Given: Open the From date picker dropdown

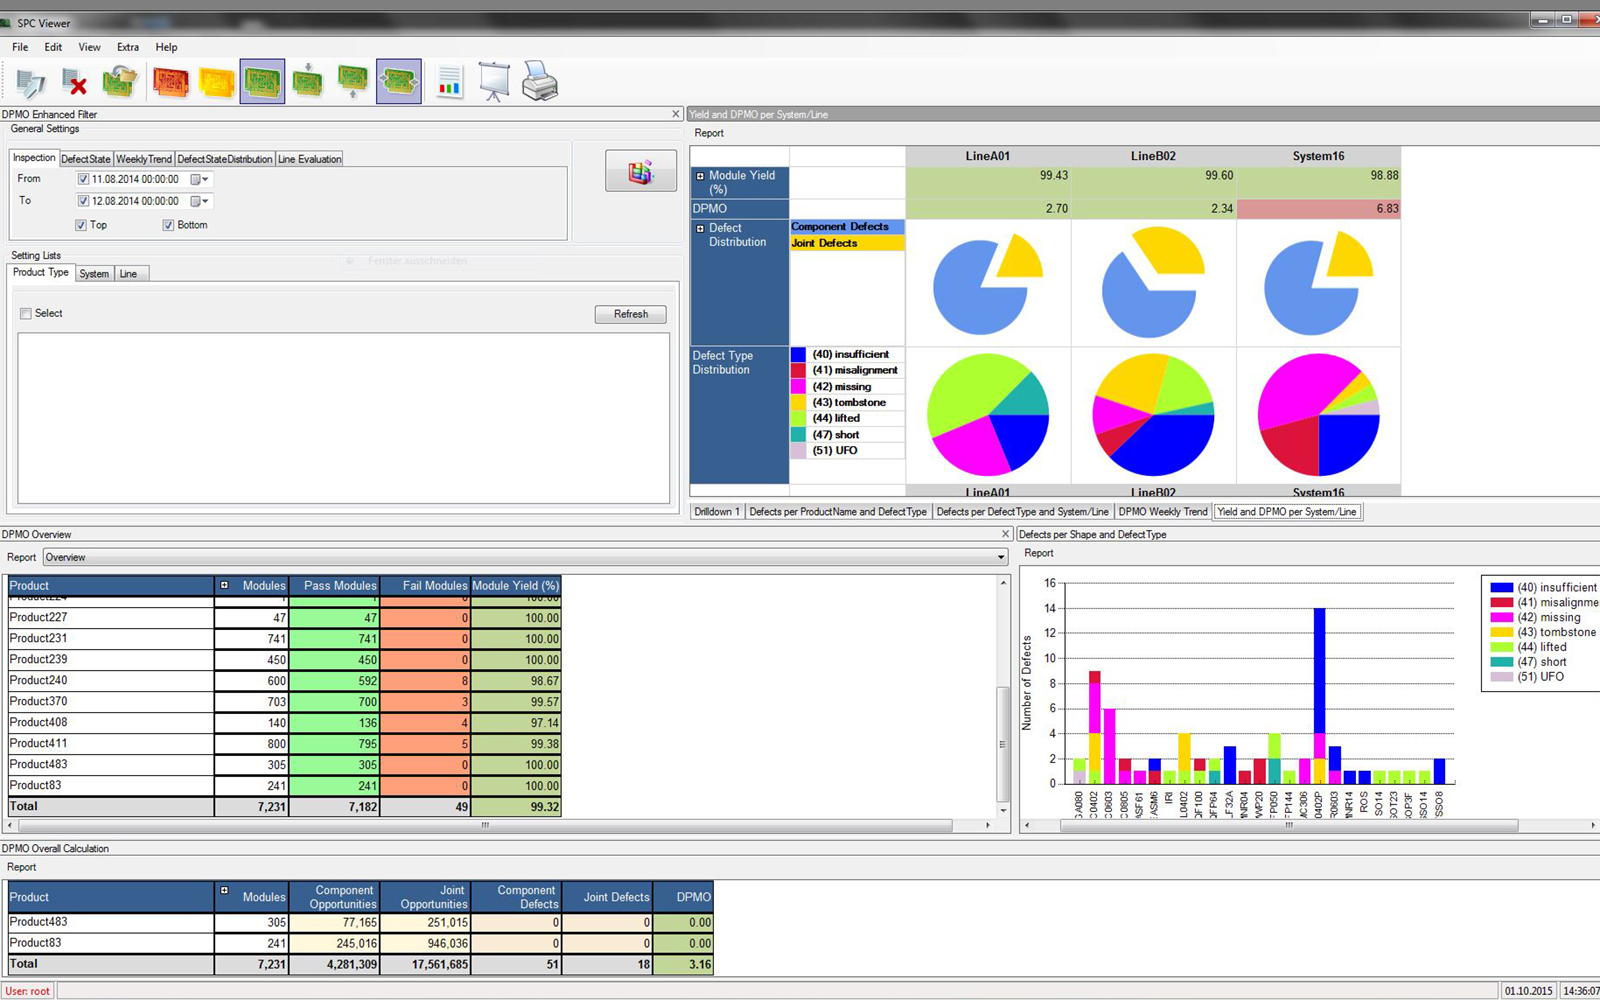Looking at the screenshot, I should [205, 180].
